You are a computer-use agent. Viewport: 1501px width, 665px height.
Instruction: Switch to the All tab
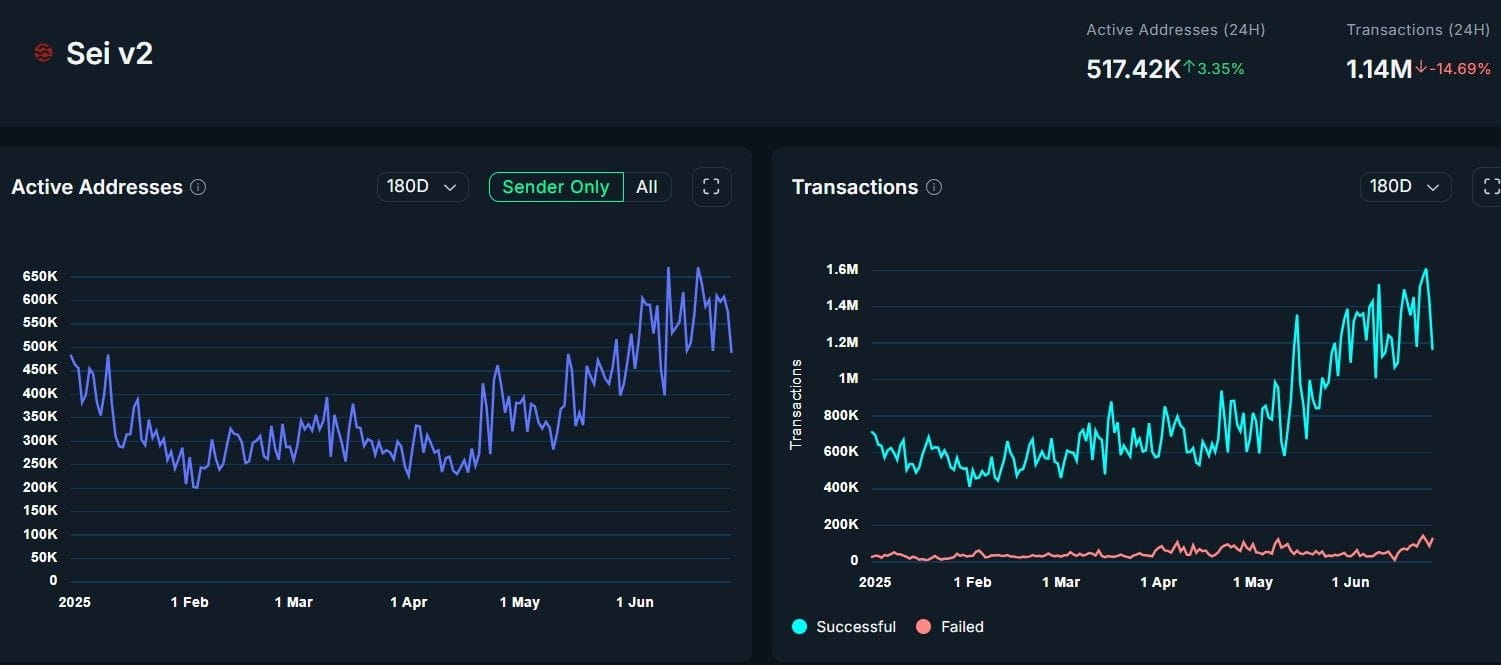pos(647,187)
